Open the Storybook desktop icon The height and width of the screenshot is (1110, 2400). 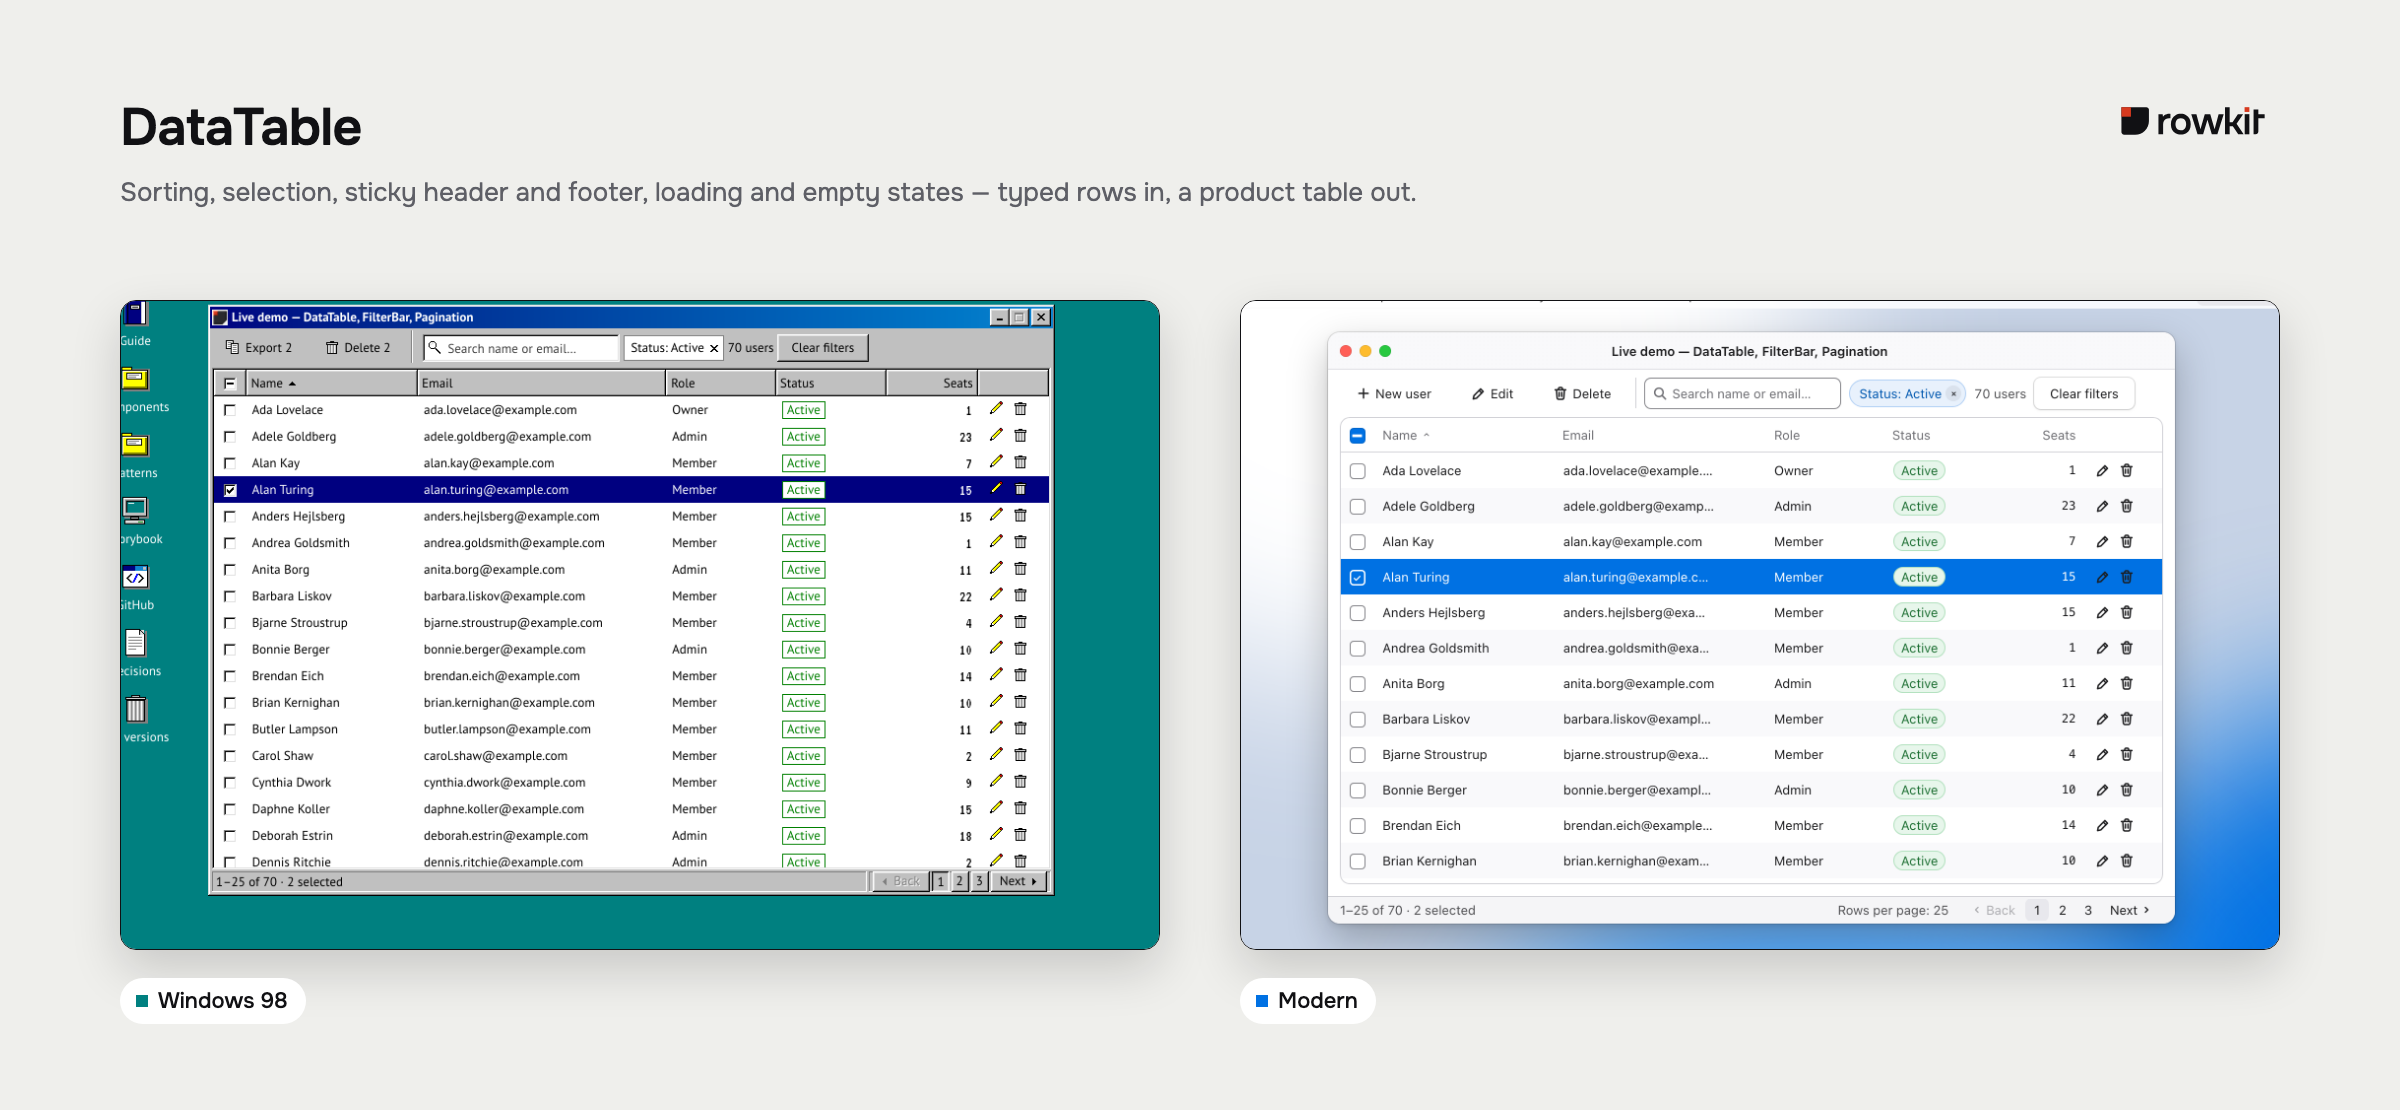pyautogui.click(x=138, y=521)
